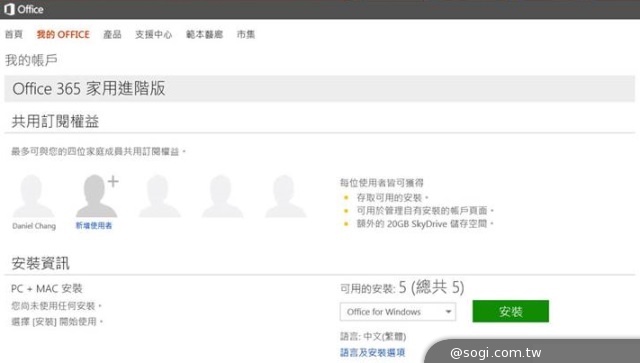
Task: Open the Office for Windows dropdown
Action: click(x=398, y=312)
